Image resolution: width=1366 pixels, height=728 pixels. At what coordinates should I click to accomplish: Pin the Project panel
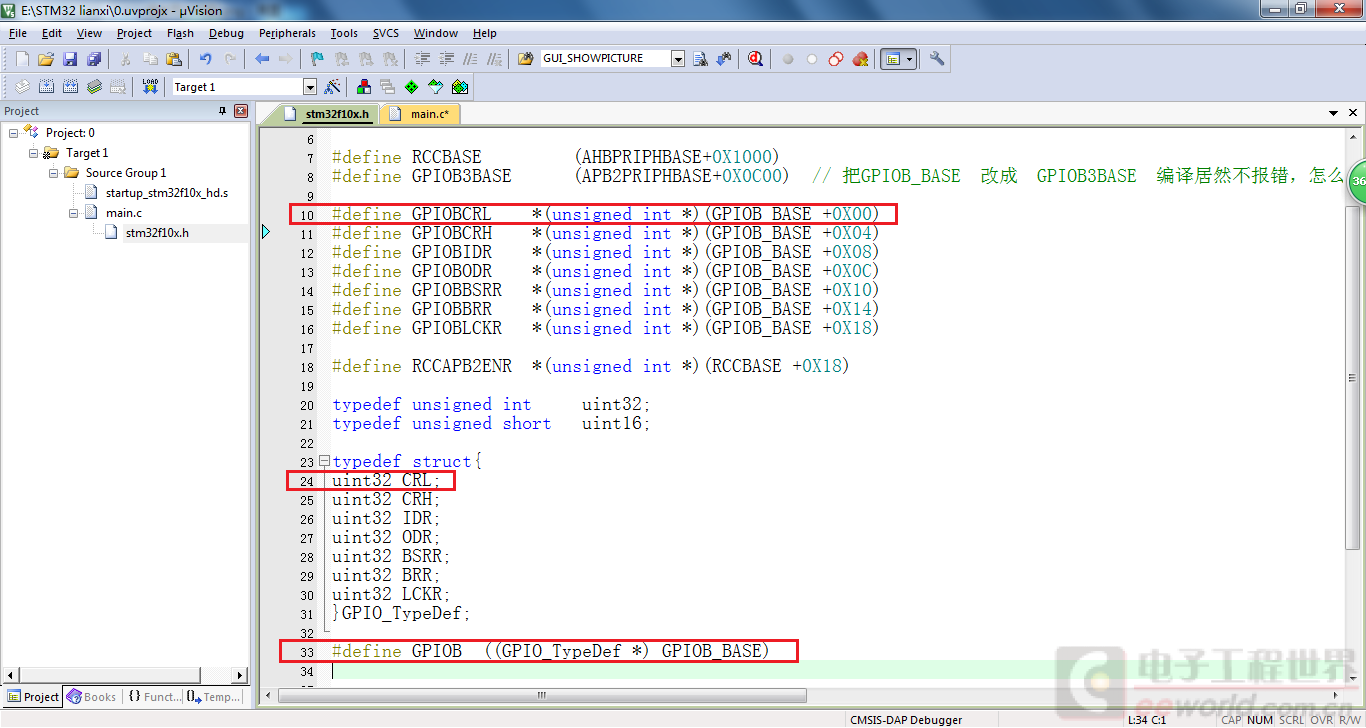[x=223, y=111]
